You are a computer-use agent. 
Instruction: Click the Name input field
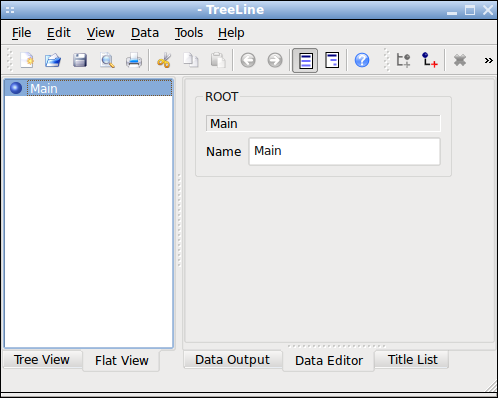pos(344,152)
